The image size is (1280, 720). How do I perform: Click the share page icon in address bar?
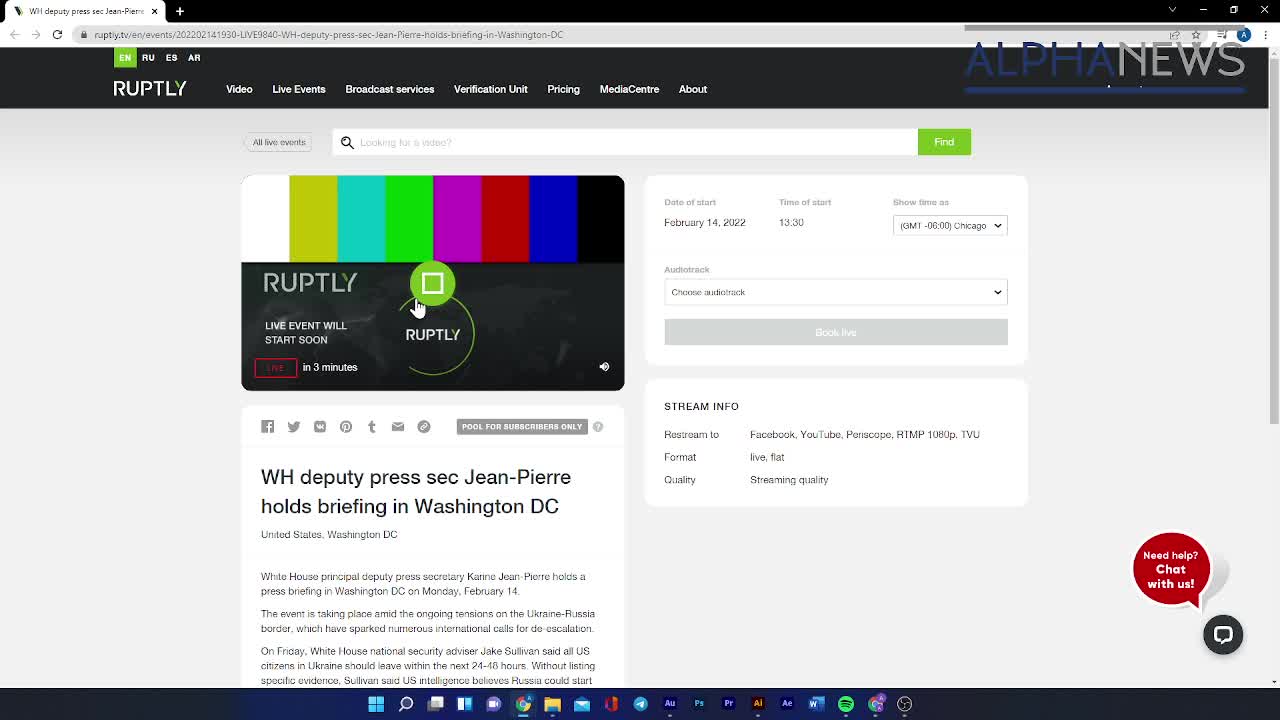coord(1175,35)
